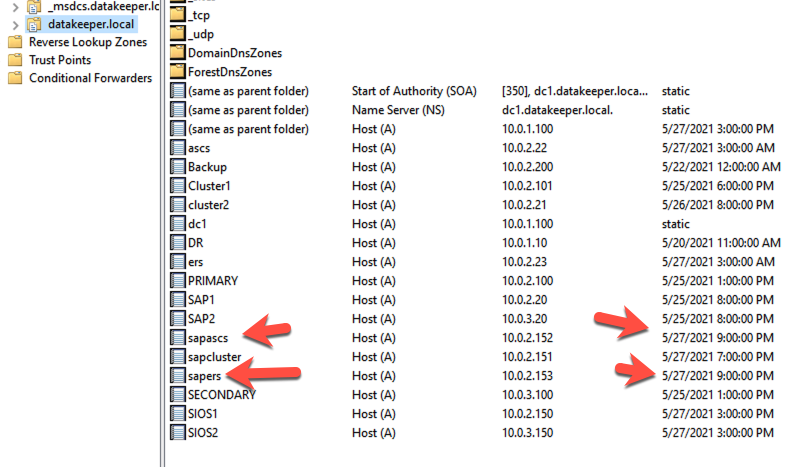Click the datakeeper.local zone icon

tap(34, 24)
